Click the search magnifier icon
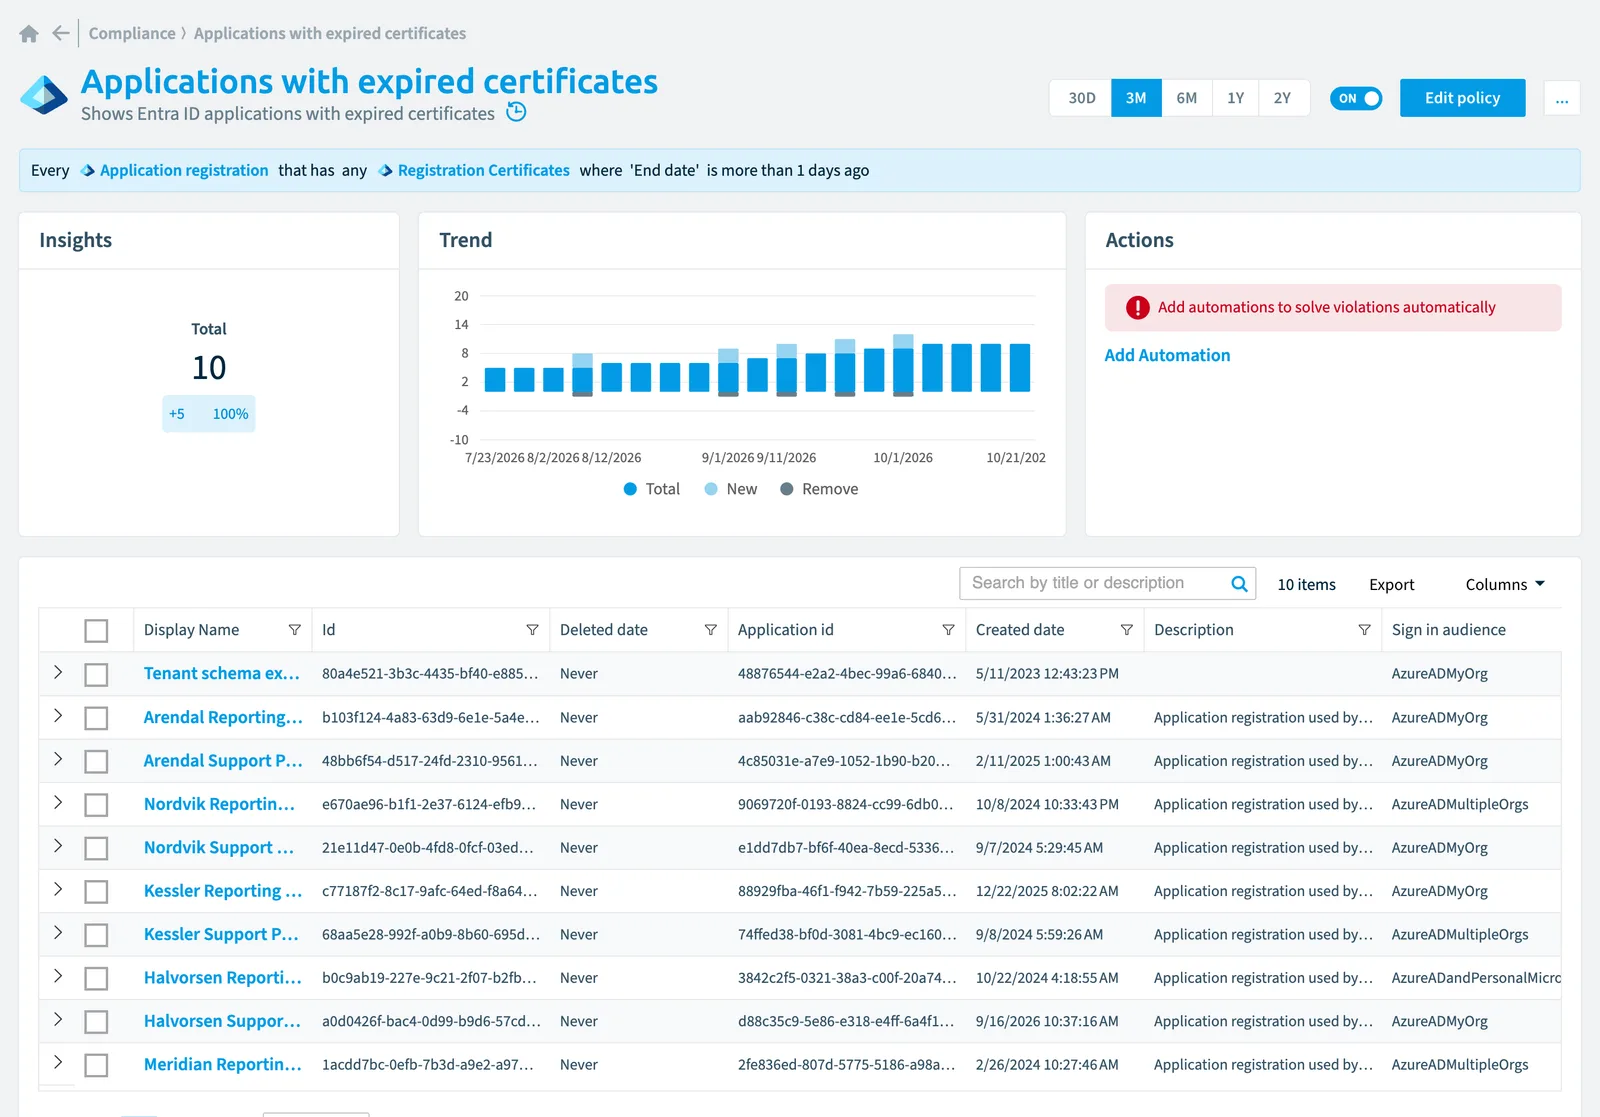Screen dimensions: 1600x1117 1239,584
